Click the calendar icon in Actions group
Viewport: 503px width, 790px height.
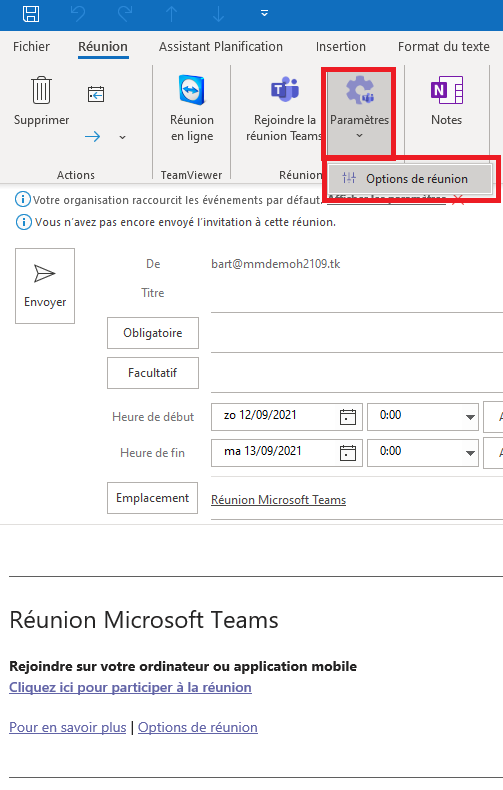pyautogui.click(x=96, y=94)
